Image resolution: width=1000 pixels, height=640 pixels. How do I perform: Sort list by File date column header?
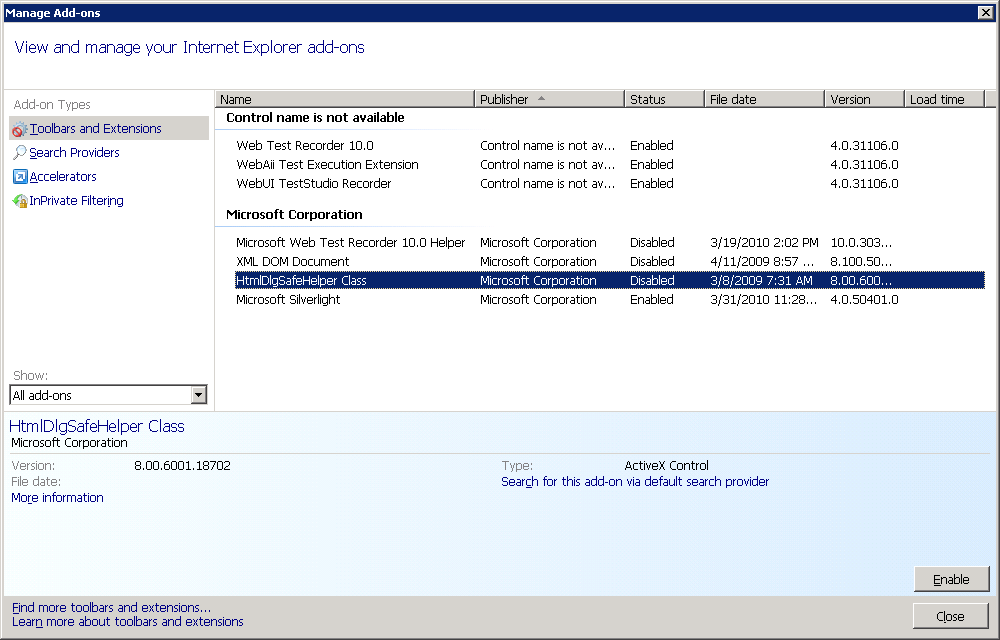(x=764, y=99)
